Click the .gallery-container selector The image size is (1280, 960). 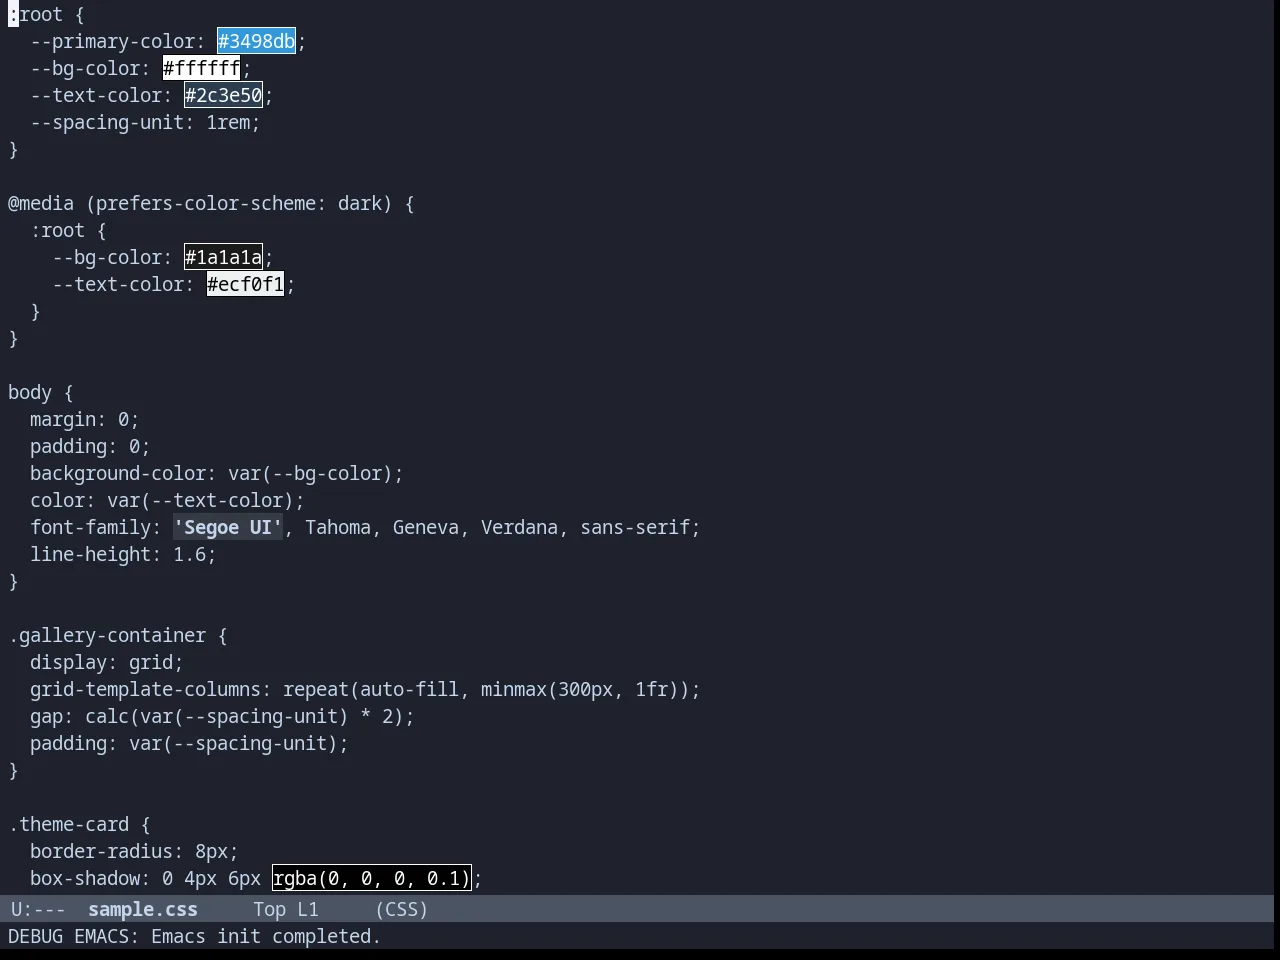coord(118,635)
